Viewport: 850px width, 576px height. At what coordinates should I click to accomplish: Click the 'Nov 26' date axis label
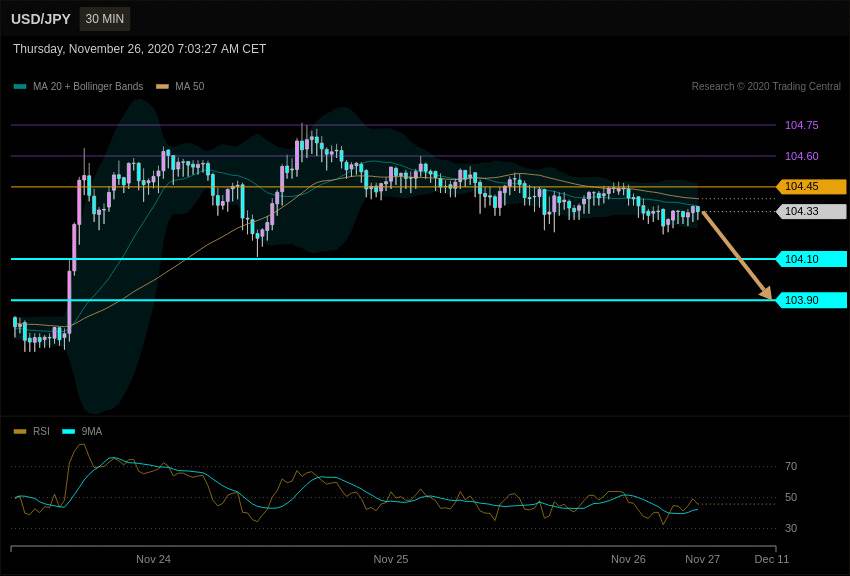click(628, 559)
